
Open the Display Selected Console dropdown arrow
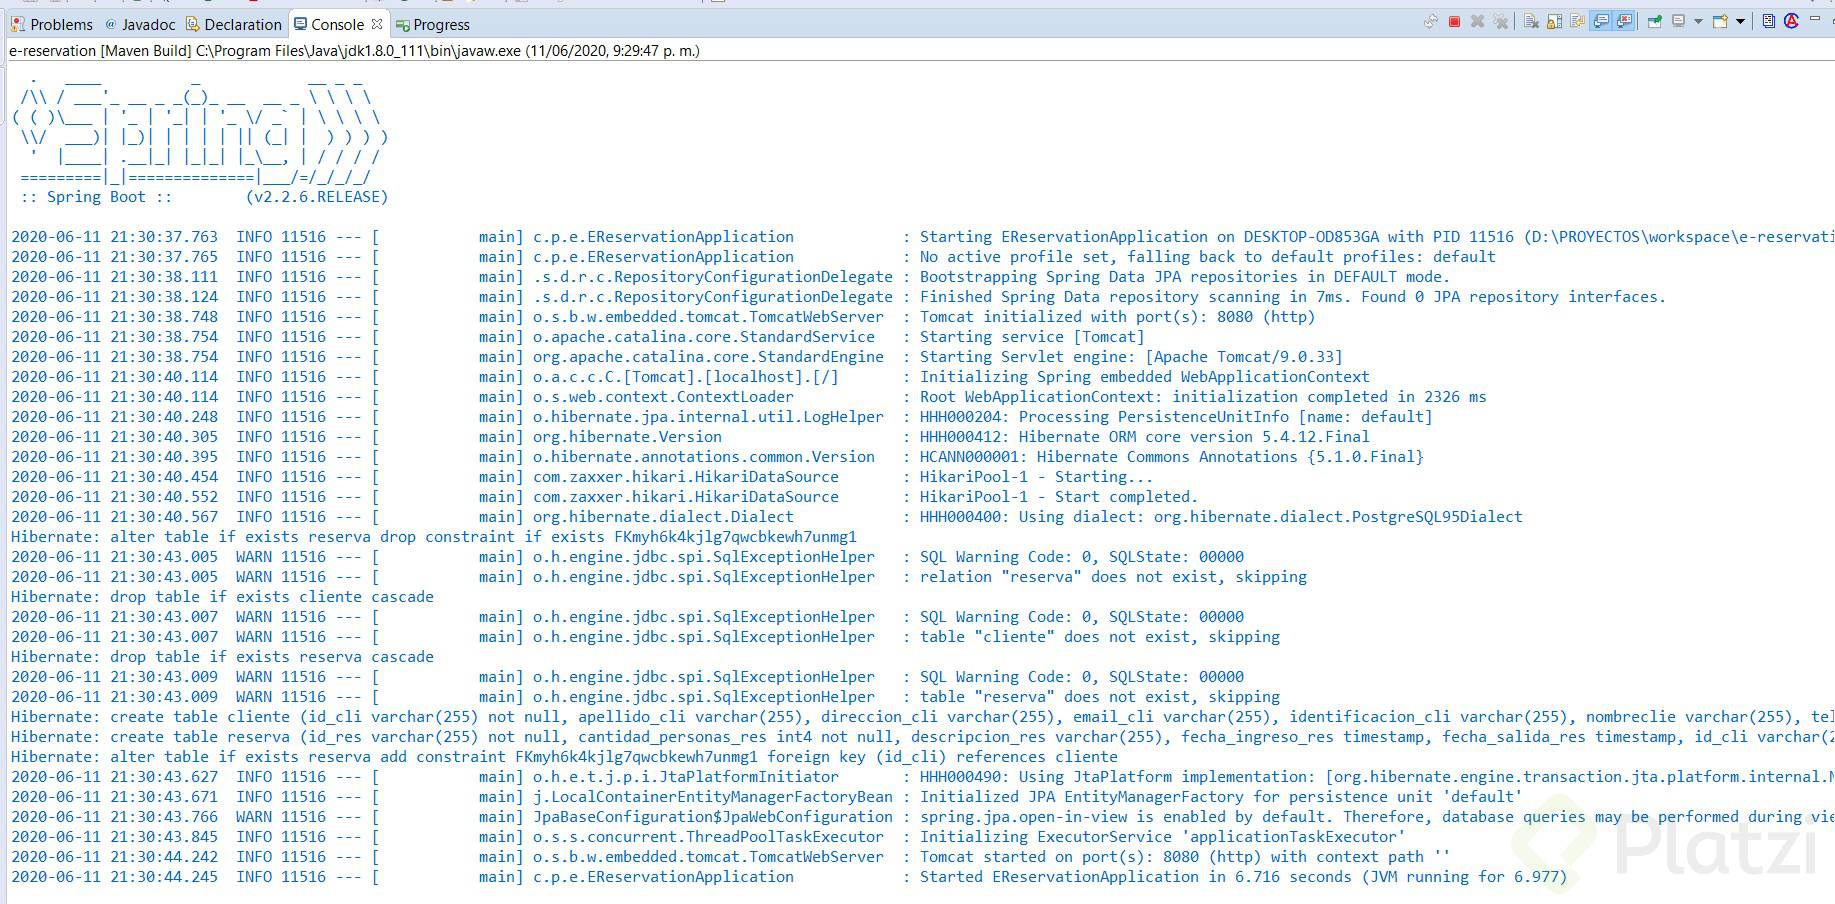tap(1698, 21)
